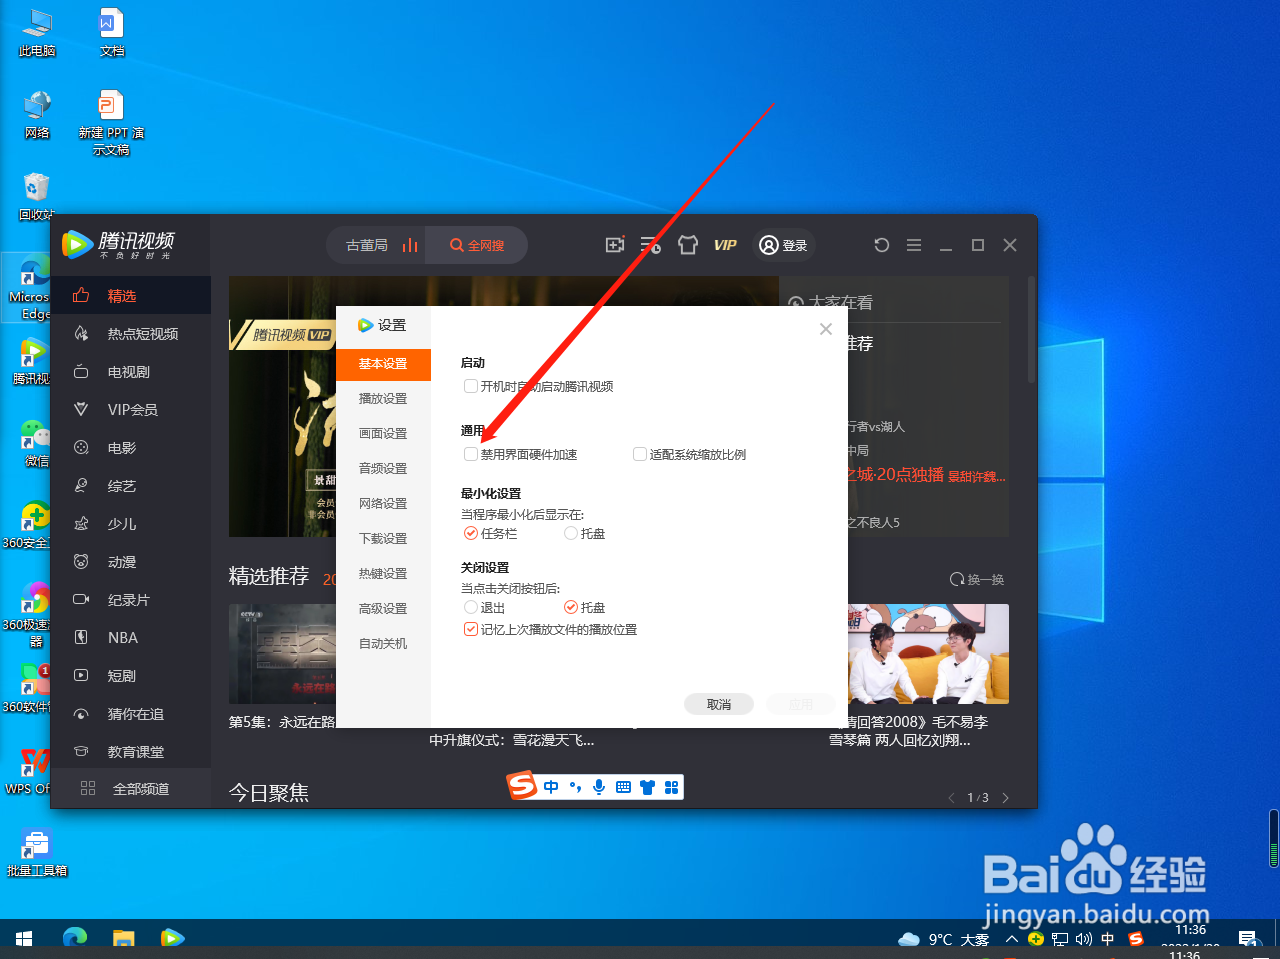The height and width of the screenshot is (959, 1280).
Task: Click the Sogou toolbar skin shirt icon
Action: 647,787
